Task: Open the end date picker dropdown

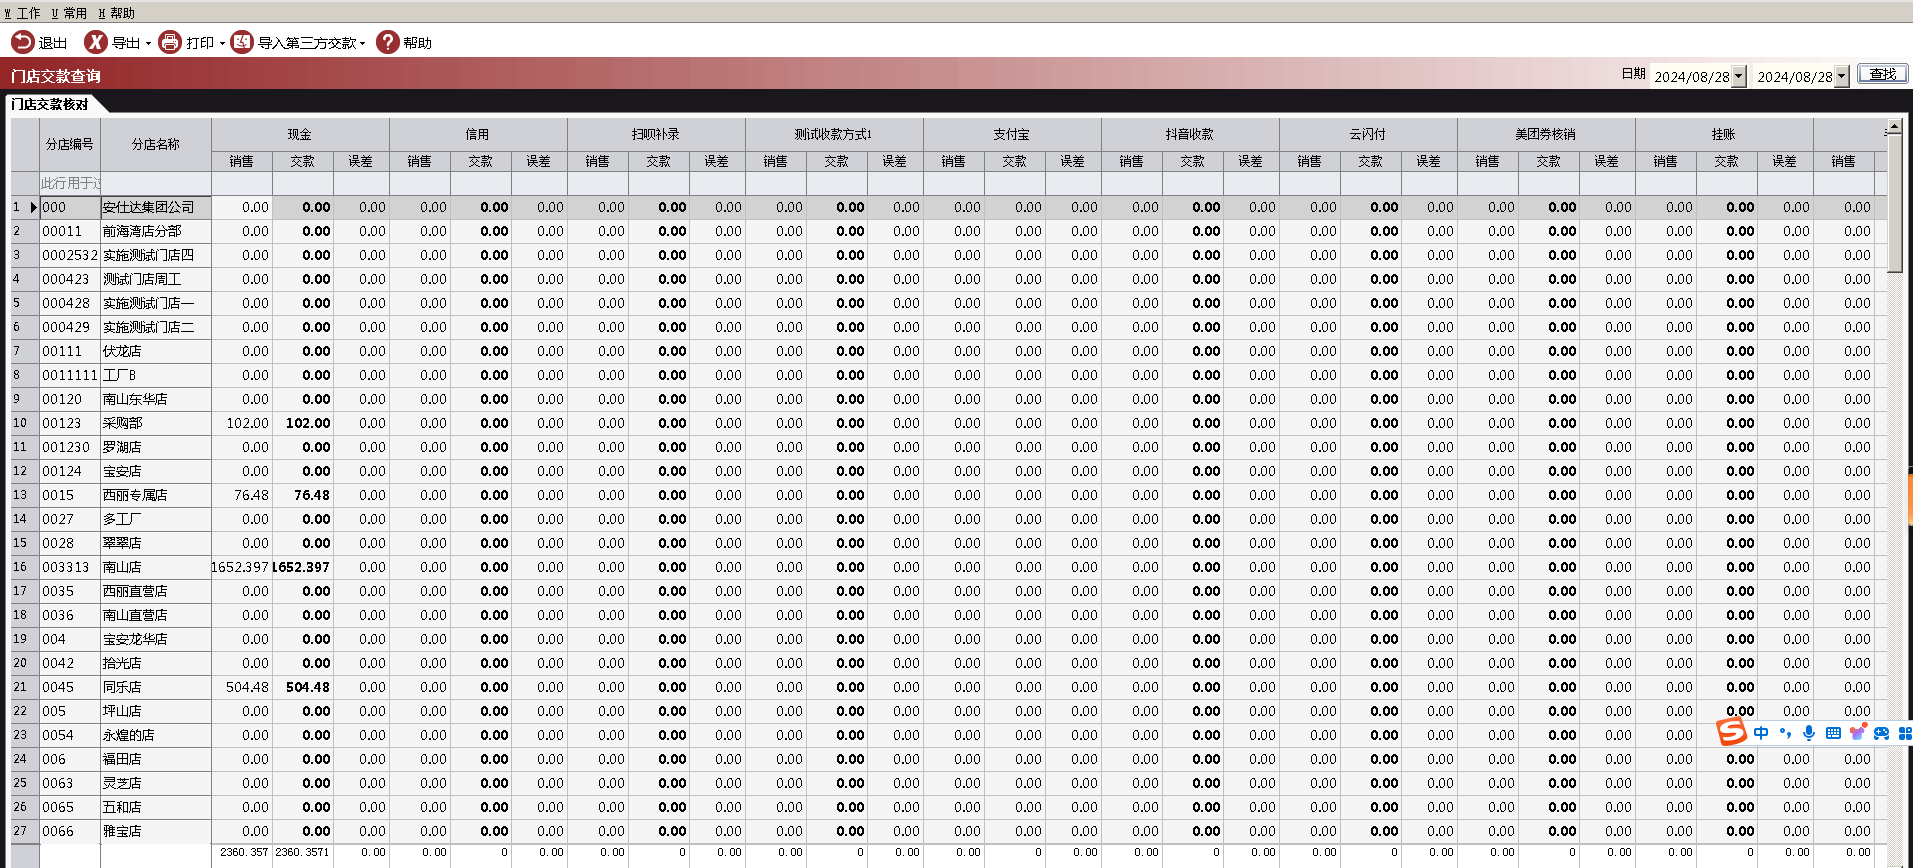Action: pos(1842,76)
